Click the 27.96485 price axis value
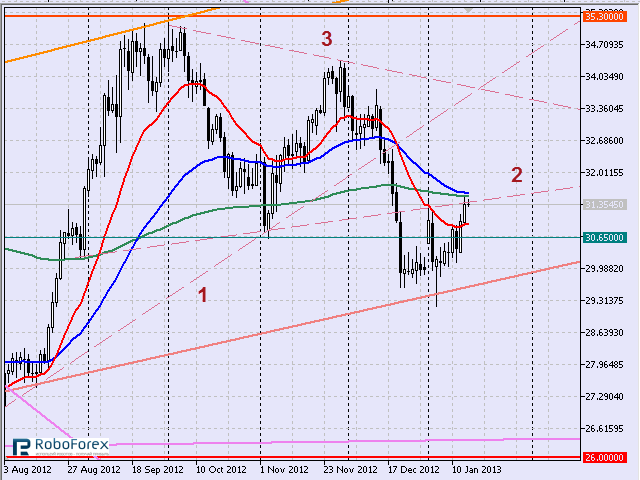Viewport: 640px width, 480px height. [604, 364]
